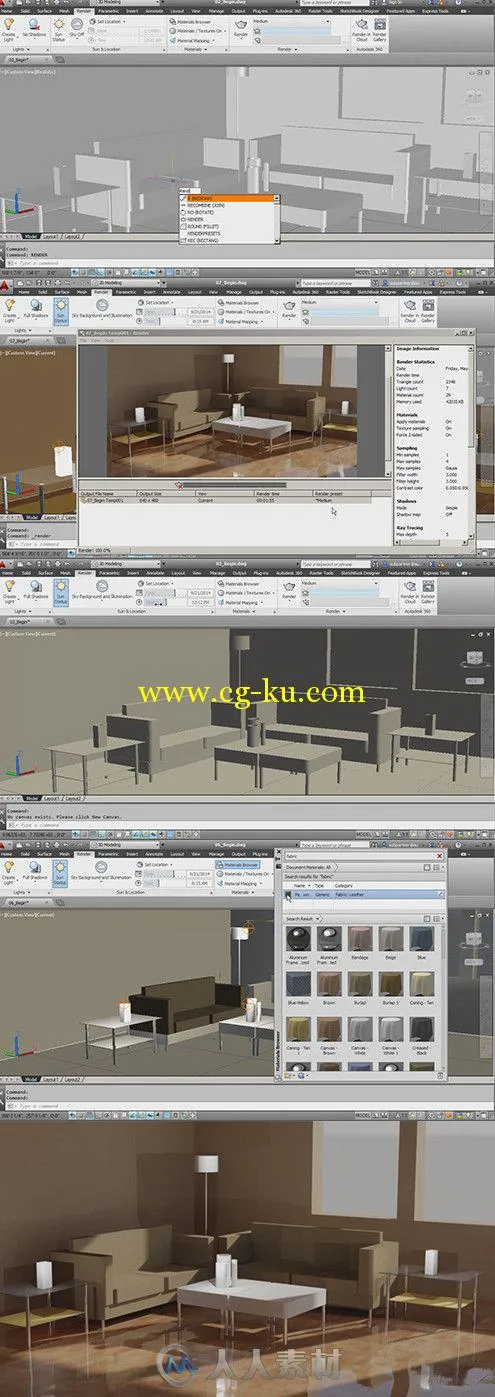Click the No Shadows lighting button
The width and height of the screenshot is (495, 1397).
pos(35,27)
